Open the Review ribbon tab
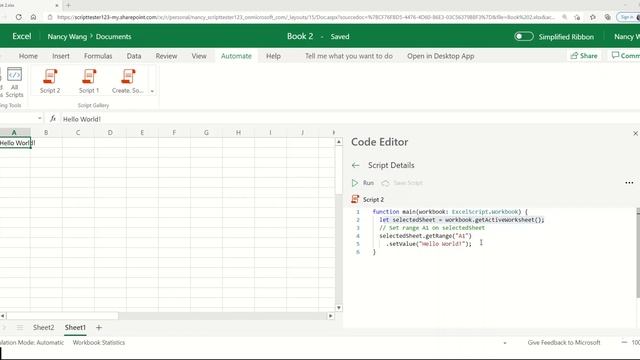640x360 pixels. pyautogui.click(x=166, y=56)
